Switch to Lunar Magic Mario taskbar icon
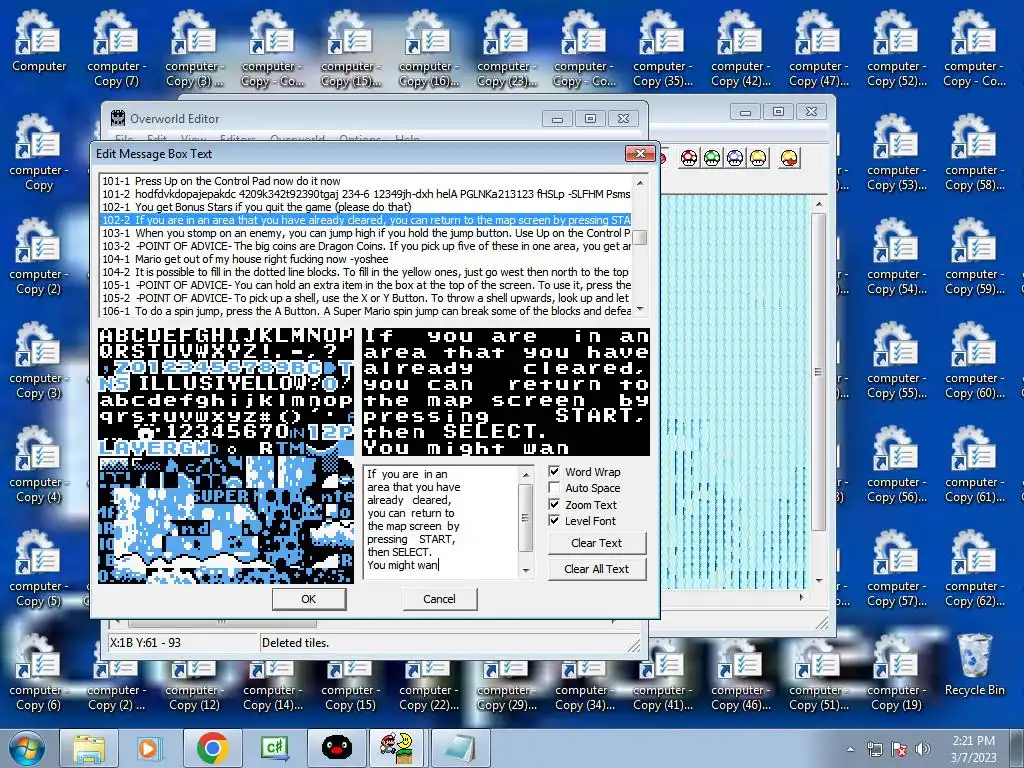The width and height of the screenshot is (1024, 768). point(398,748)
